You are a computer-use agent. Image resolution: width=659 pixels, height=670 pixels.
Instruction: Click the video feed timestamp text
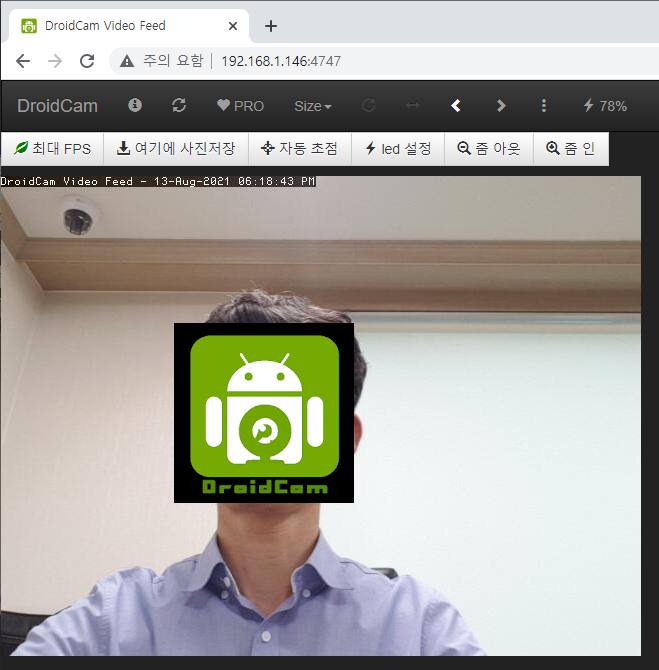(x=158, y=181)
